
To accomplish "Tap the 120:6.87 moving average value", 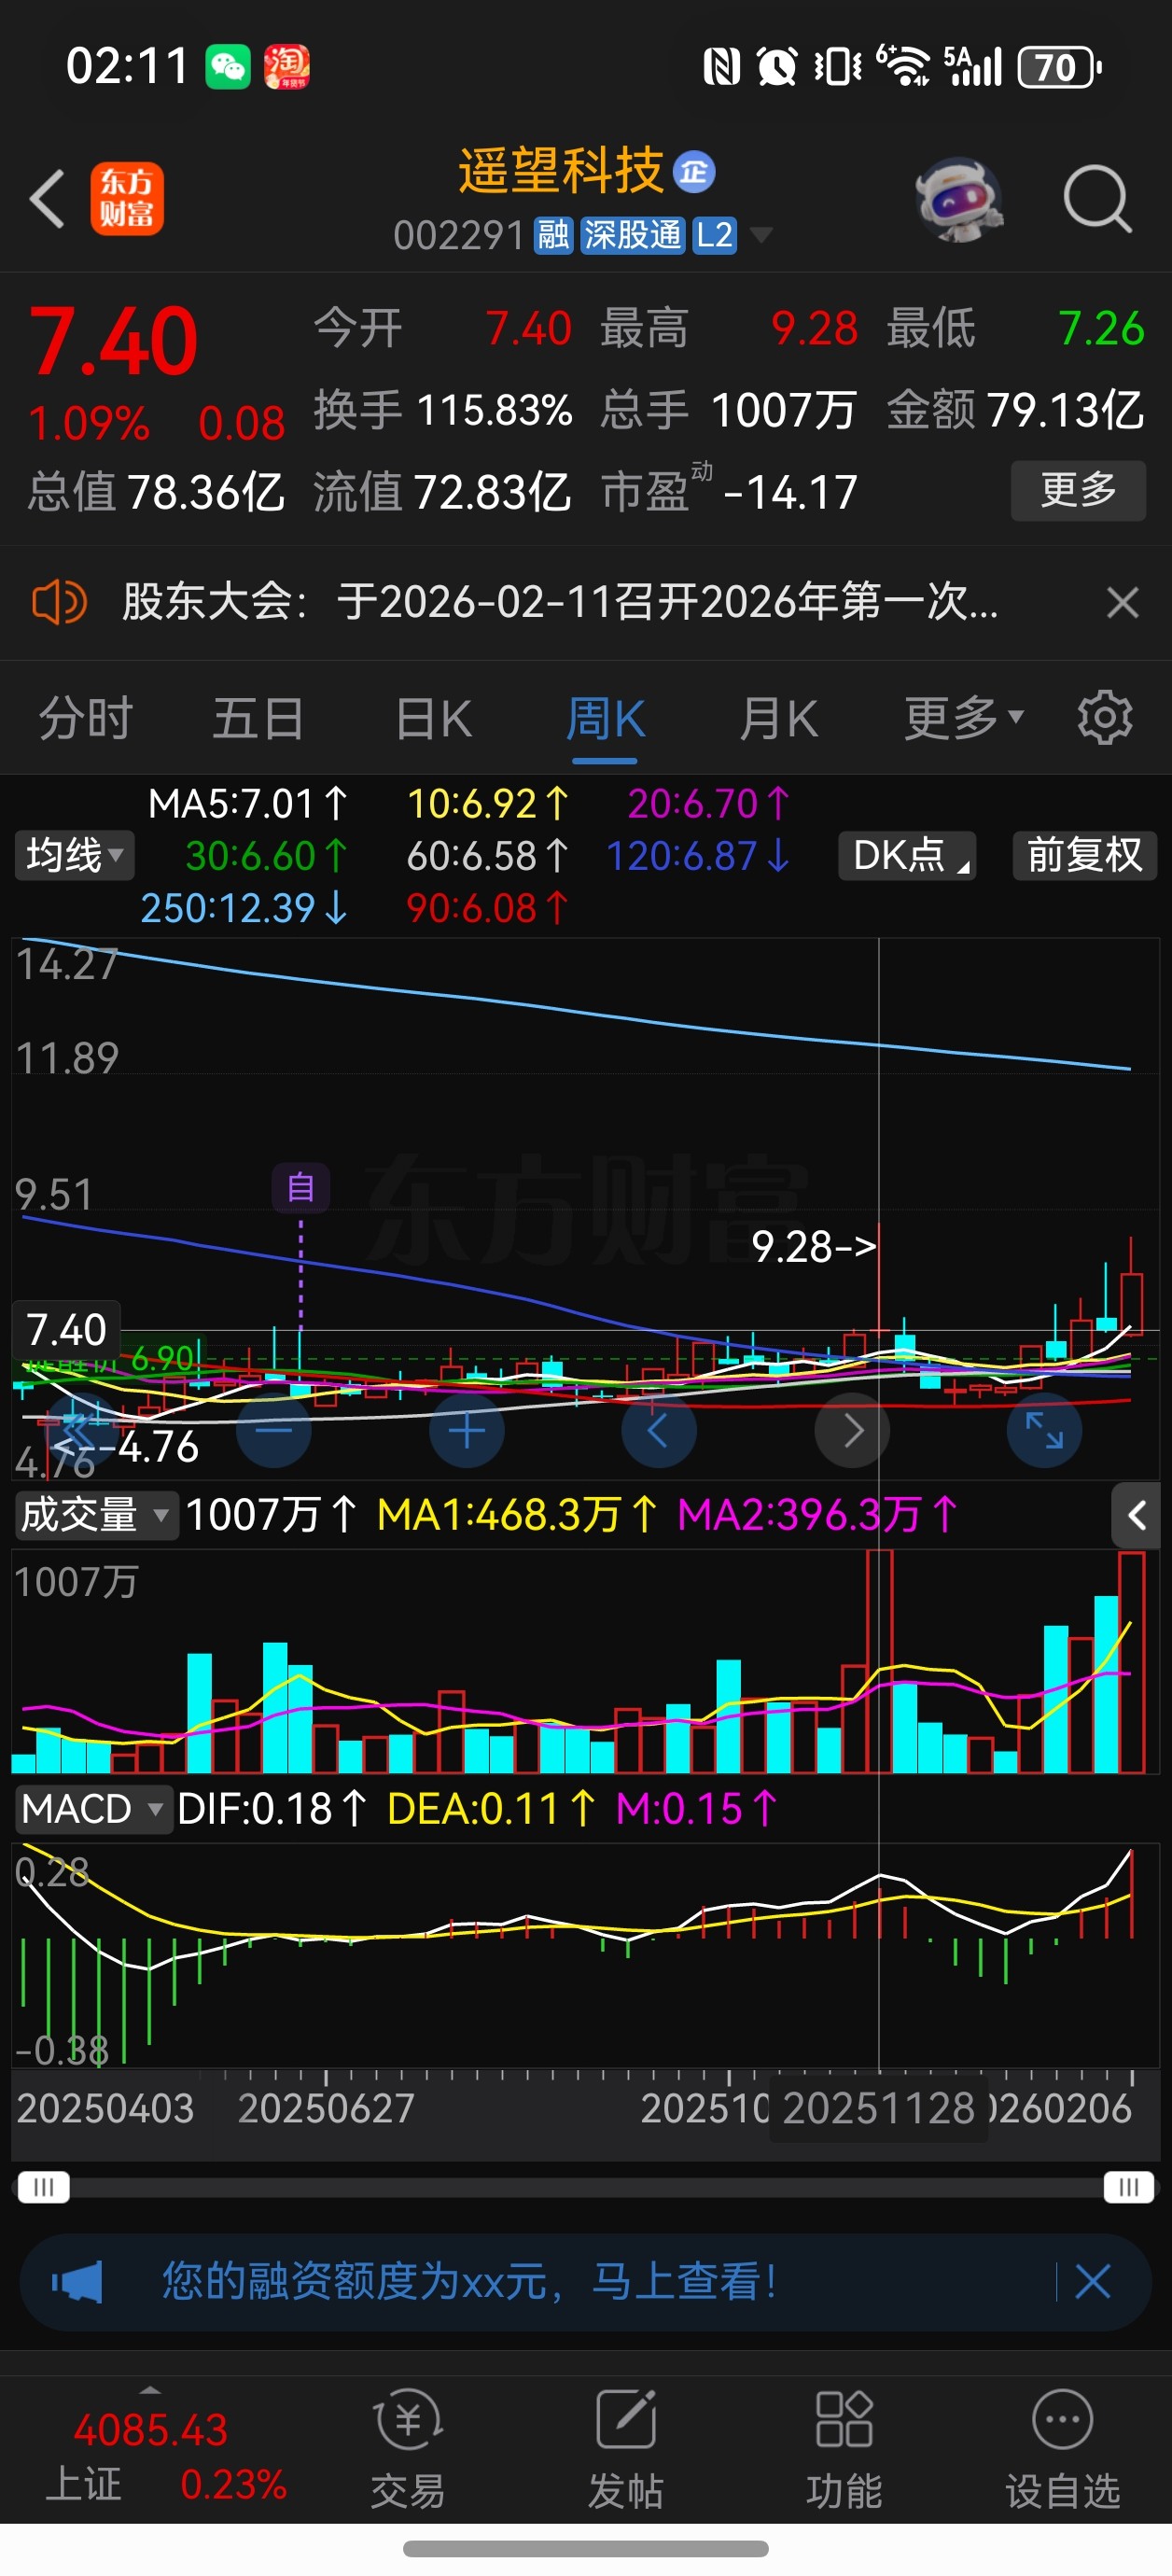I will [699, 857].
